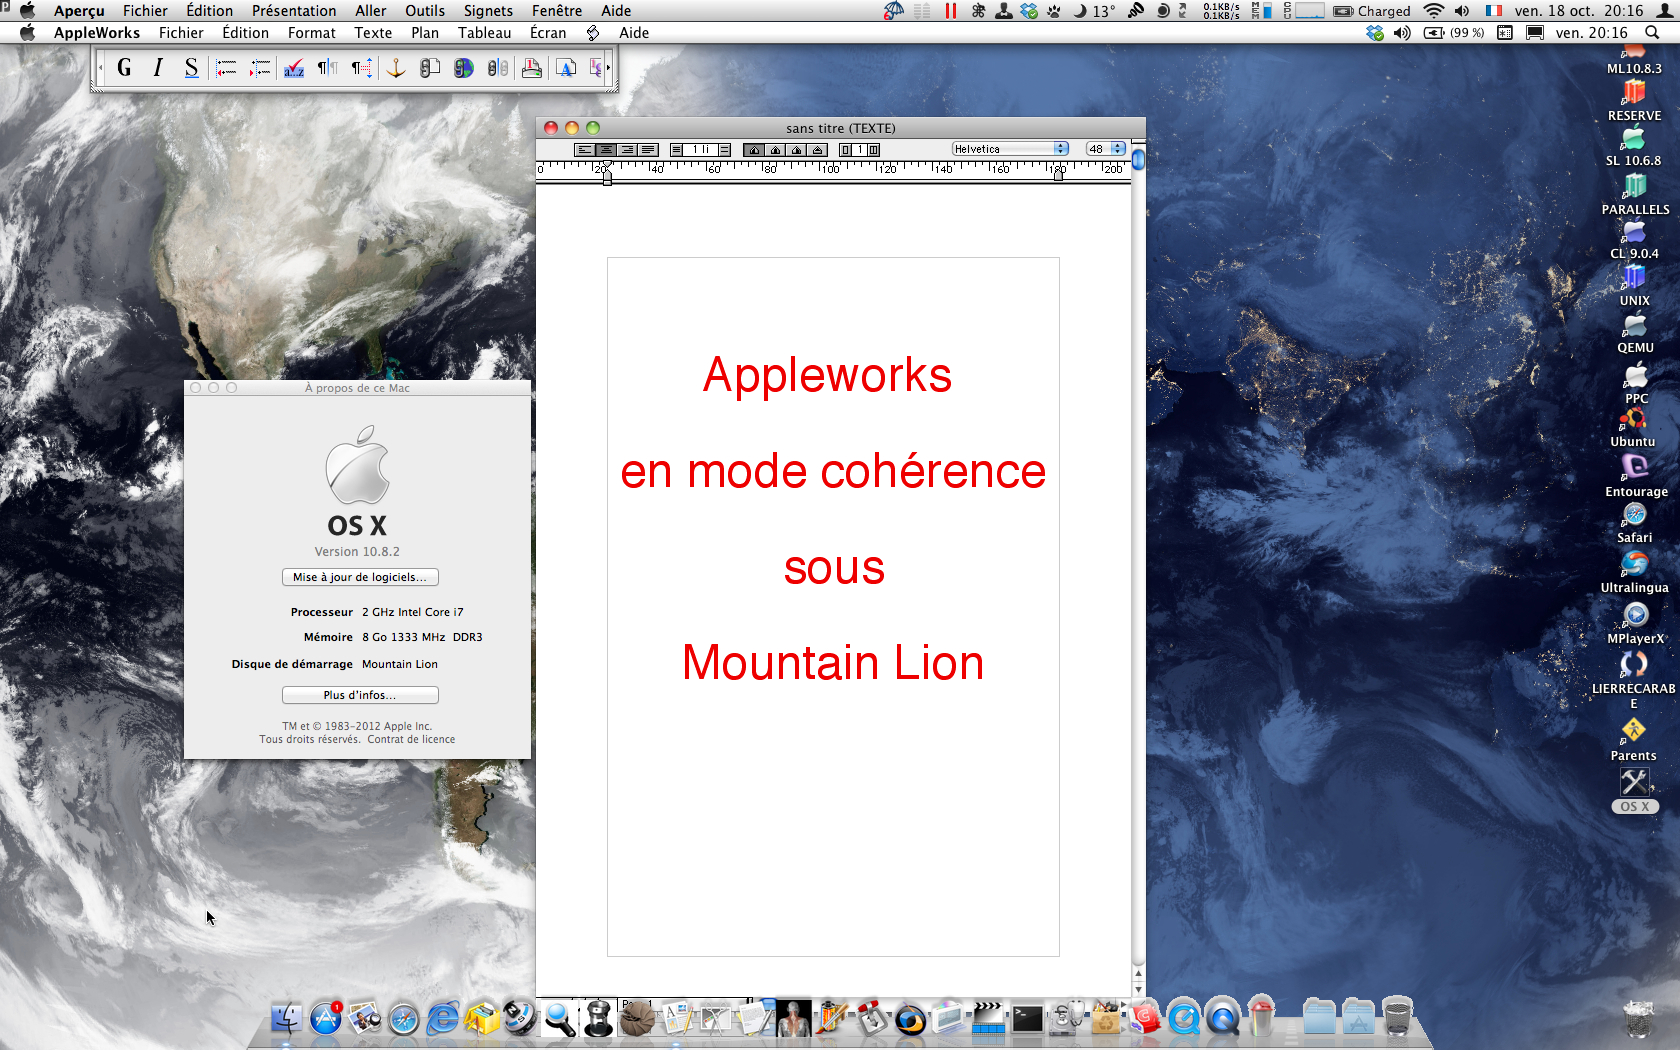This screenshot has height=1050, width=1680.
Task: Click the Wi-Fi status icon
Action: click(1434, 11)
